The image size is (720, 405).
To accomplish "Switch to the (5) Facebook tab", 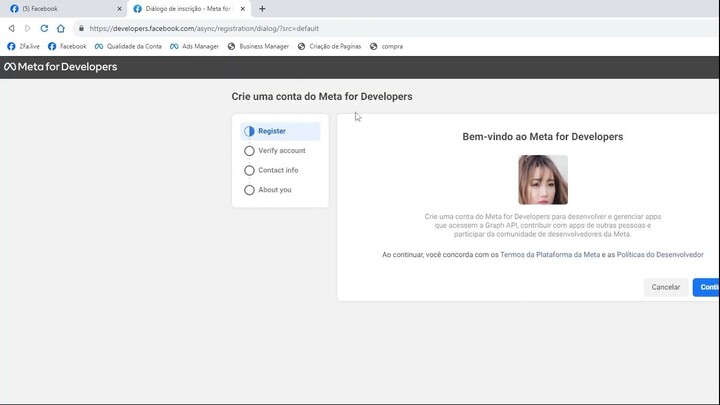I will tap(64, 9).
